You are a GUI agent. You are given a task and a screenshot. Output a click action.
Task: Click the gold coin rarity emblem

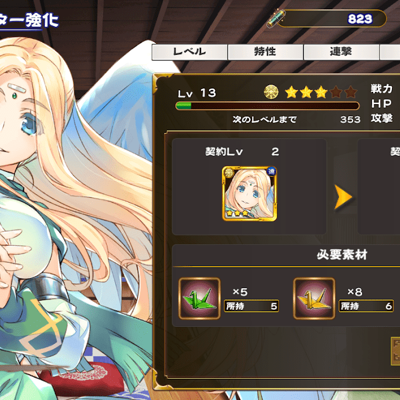[x=271, y=92]
